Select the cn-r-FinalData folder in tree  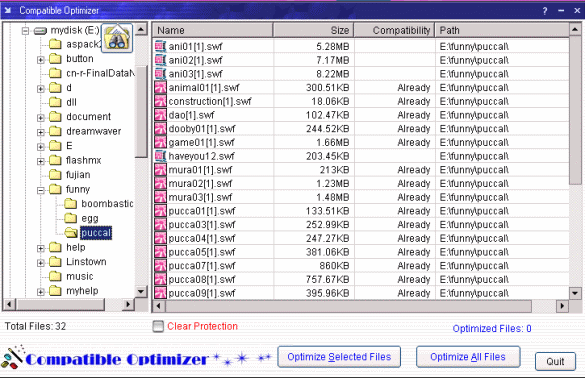(x=100, y=73)
